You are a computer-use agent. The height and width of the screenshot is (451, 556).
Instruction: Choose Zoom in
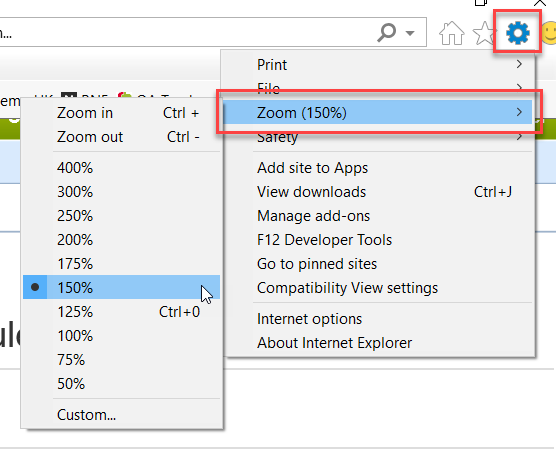(x=122, y=113)
